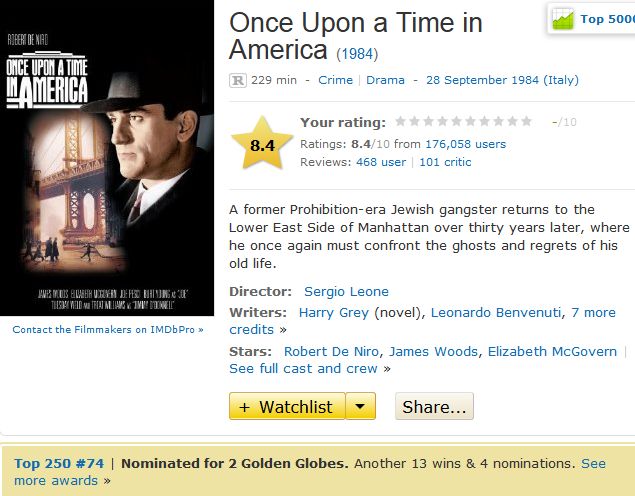The height and width of the screenshot is (496, 635).
Task: Open the 28 September 1984 release date link
Action: click(x=502, y=80)
